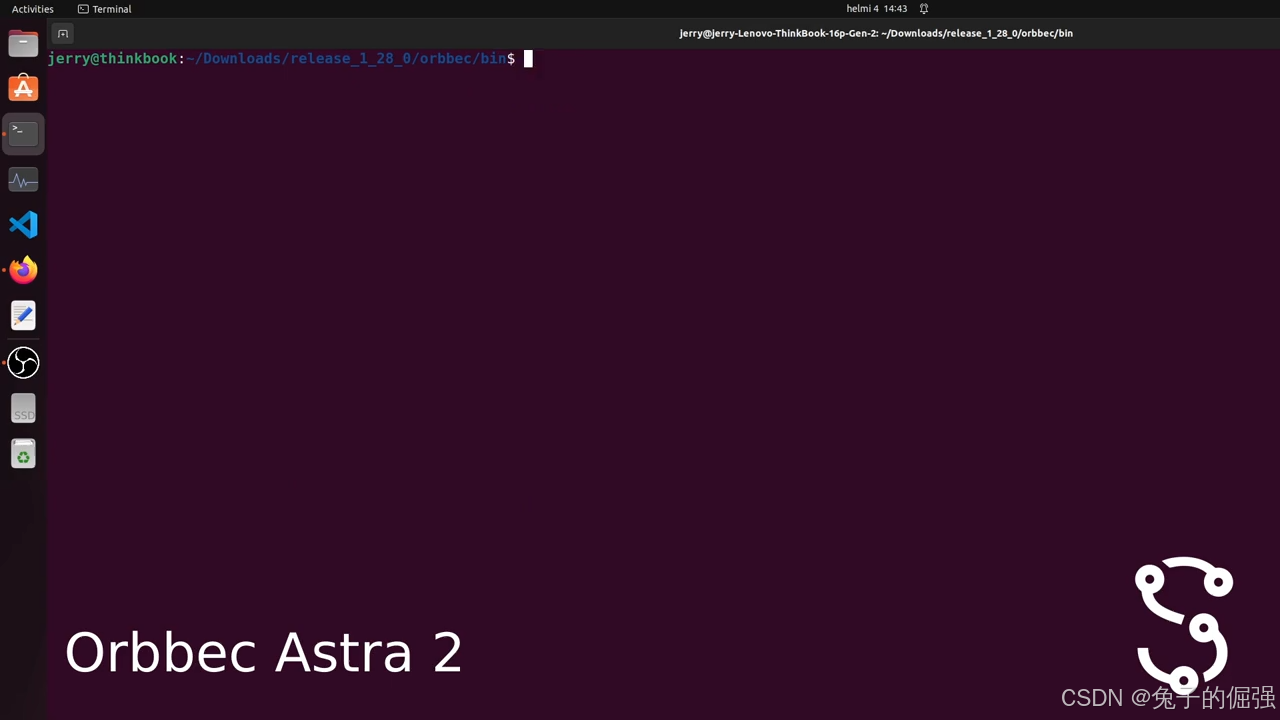Viewport: 1280px width, 720px height.
Task: Click the notification bell icon in top bar
Action: tap(924, 9)
